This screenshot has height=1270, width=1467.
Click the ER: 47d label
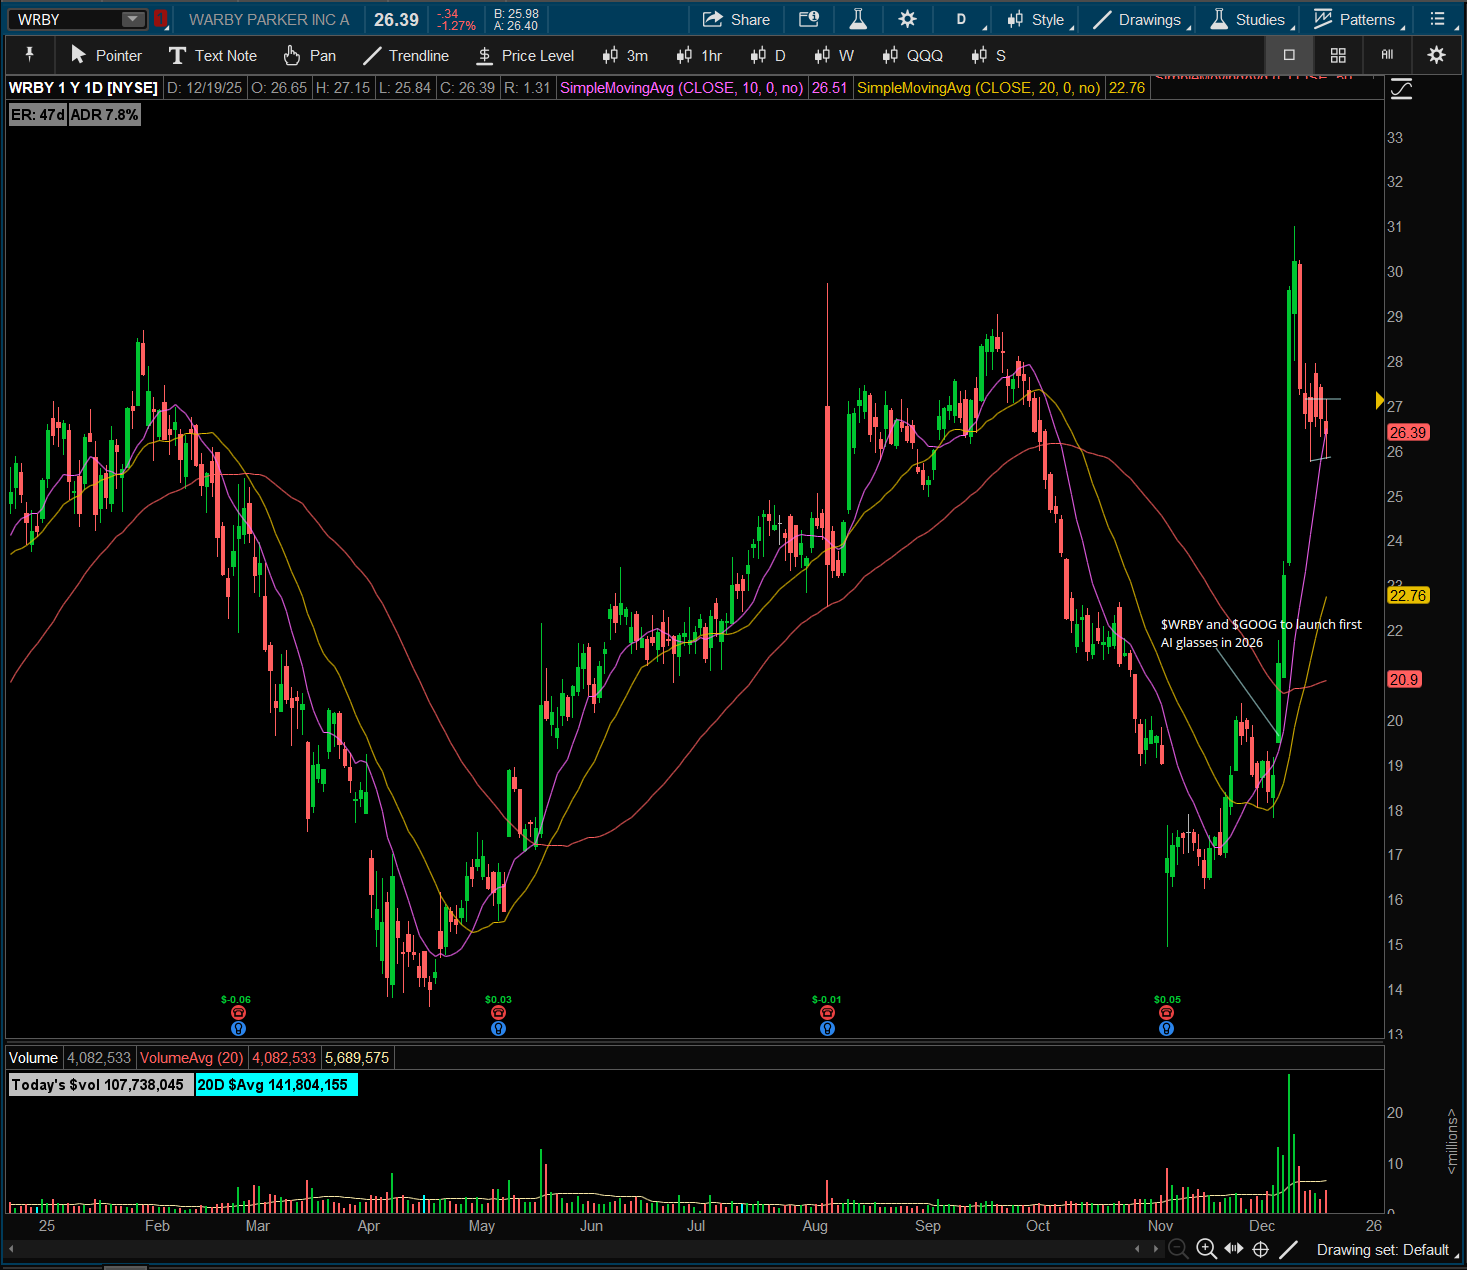38,115
